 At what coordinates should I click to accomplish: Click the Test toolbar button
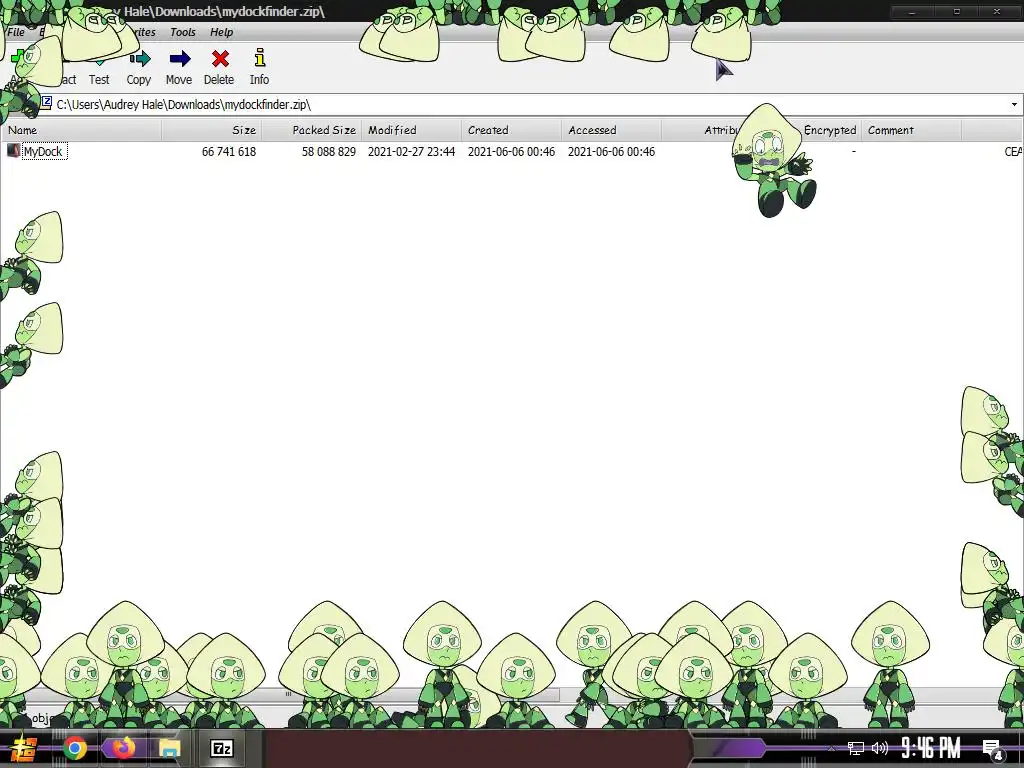[x=99, y=67]
